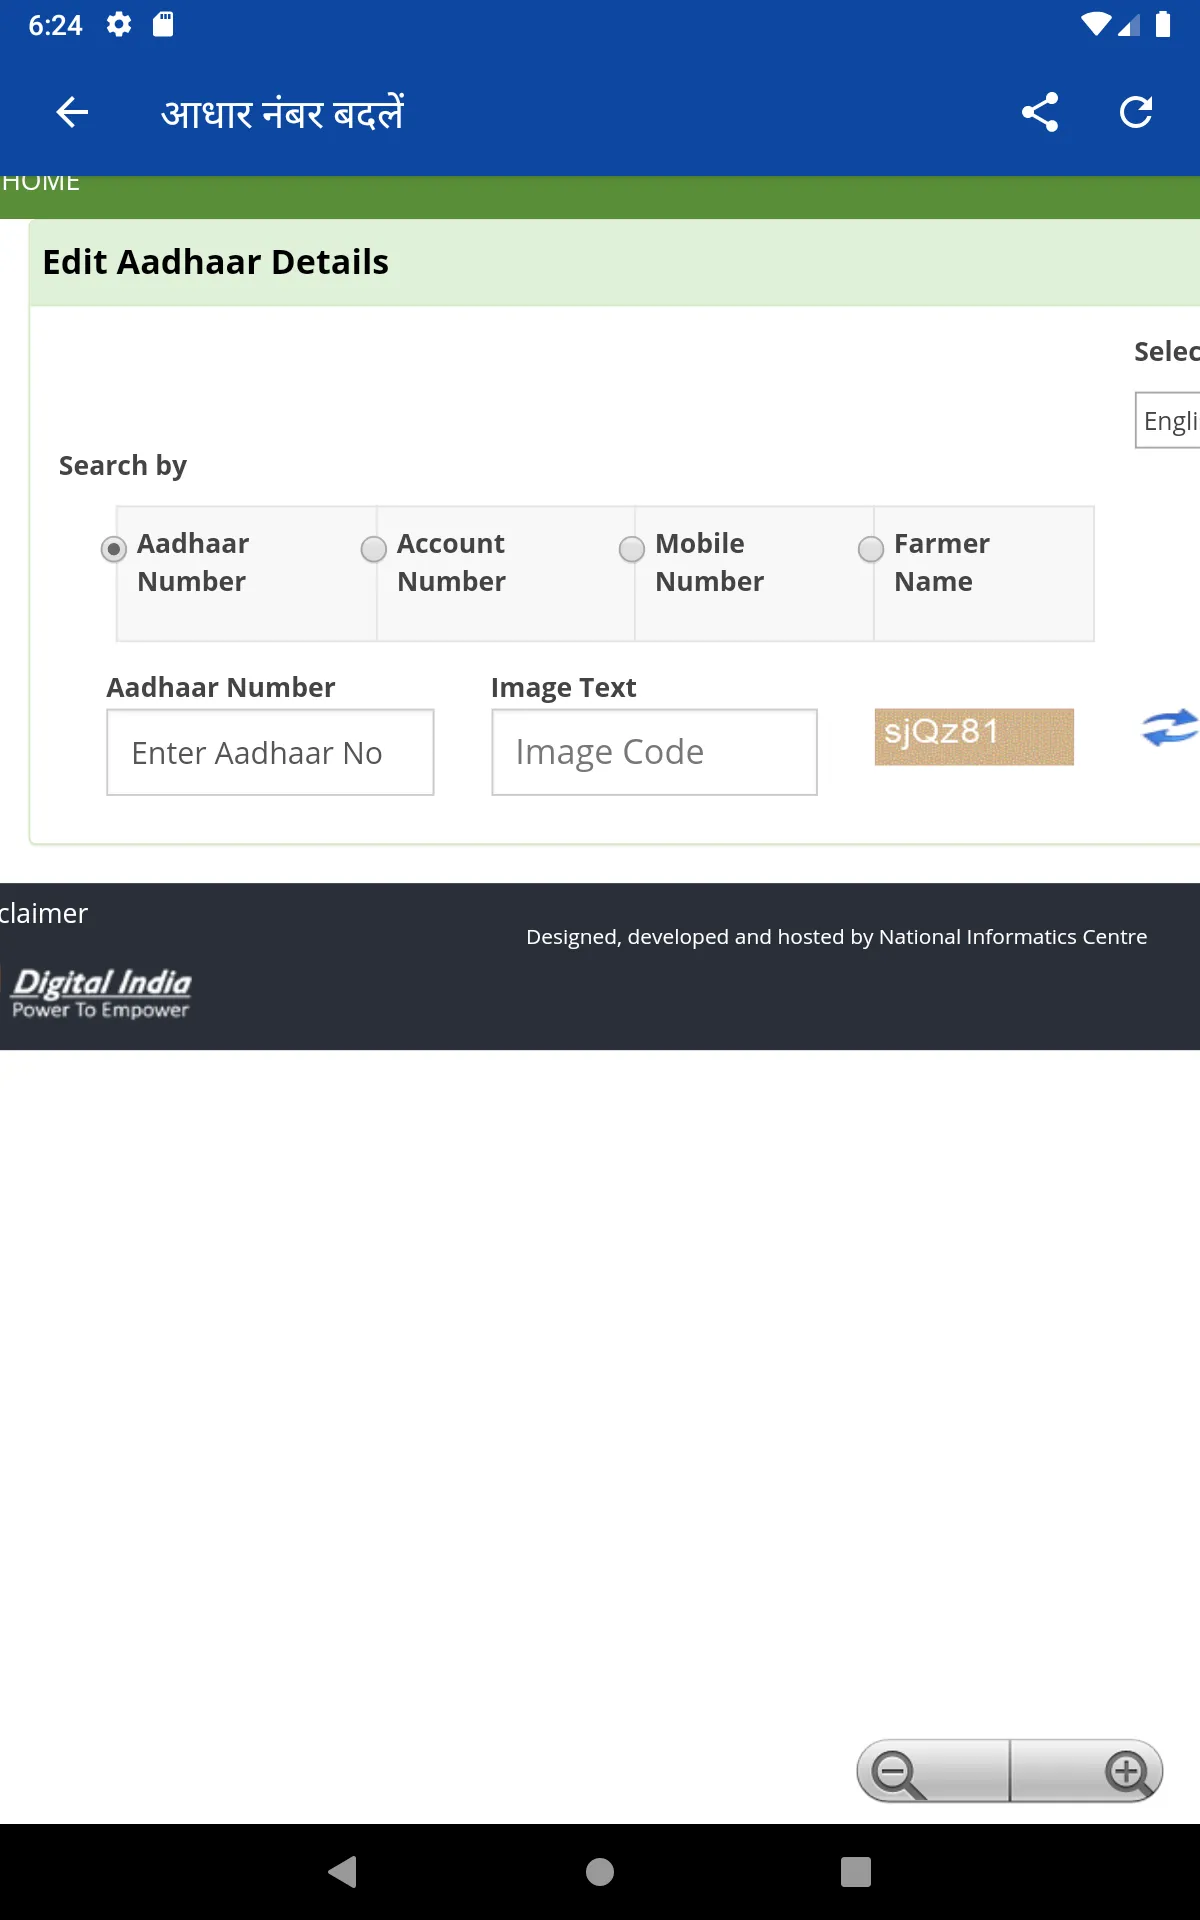The width and height of the screenshot is (1200, 1920).
Task: Tap the Android back navigation button
Action: coord(343,1871)
